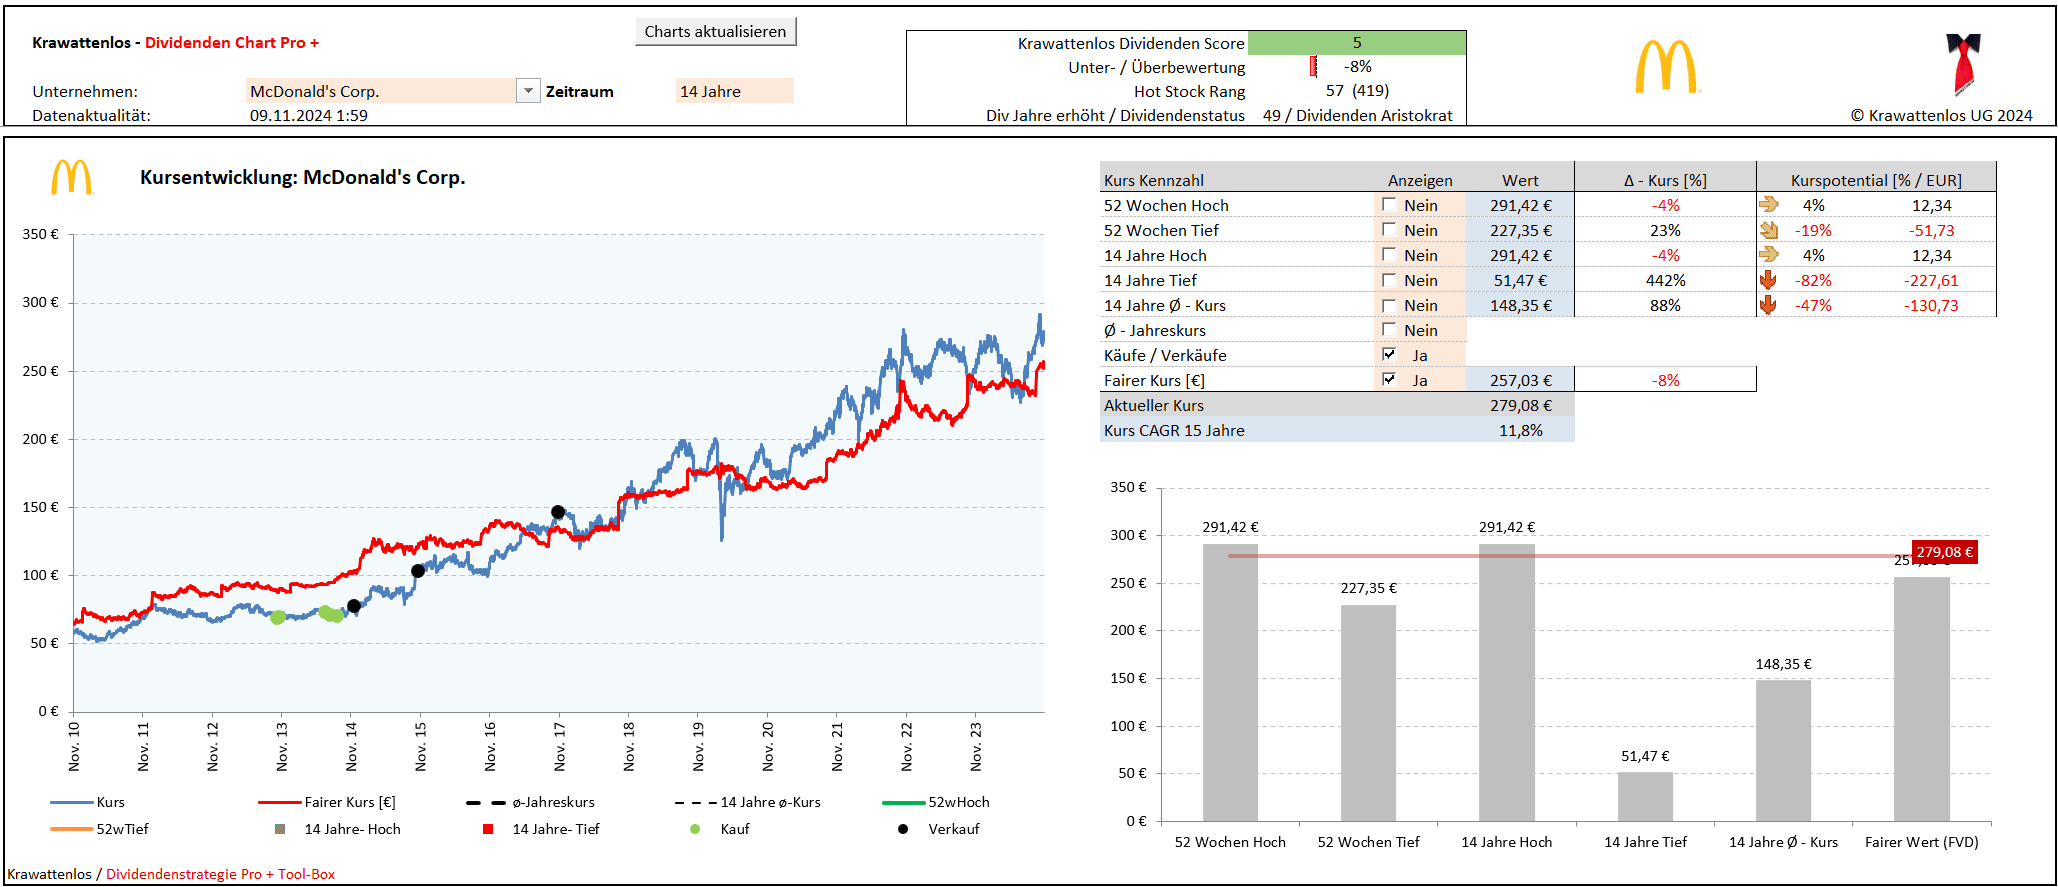
Task: Click the 442% delta Kurs value
Action: tap(1665, 280)
